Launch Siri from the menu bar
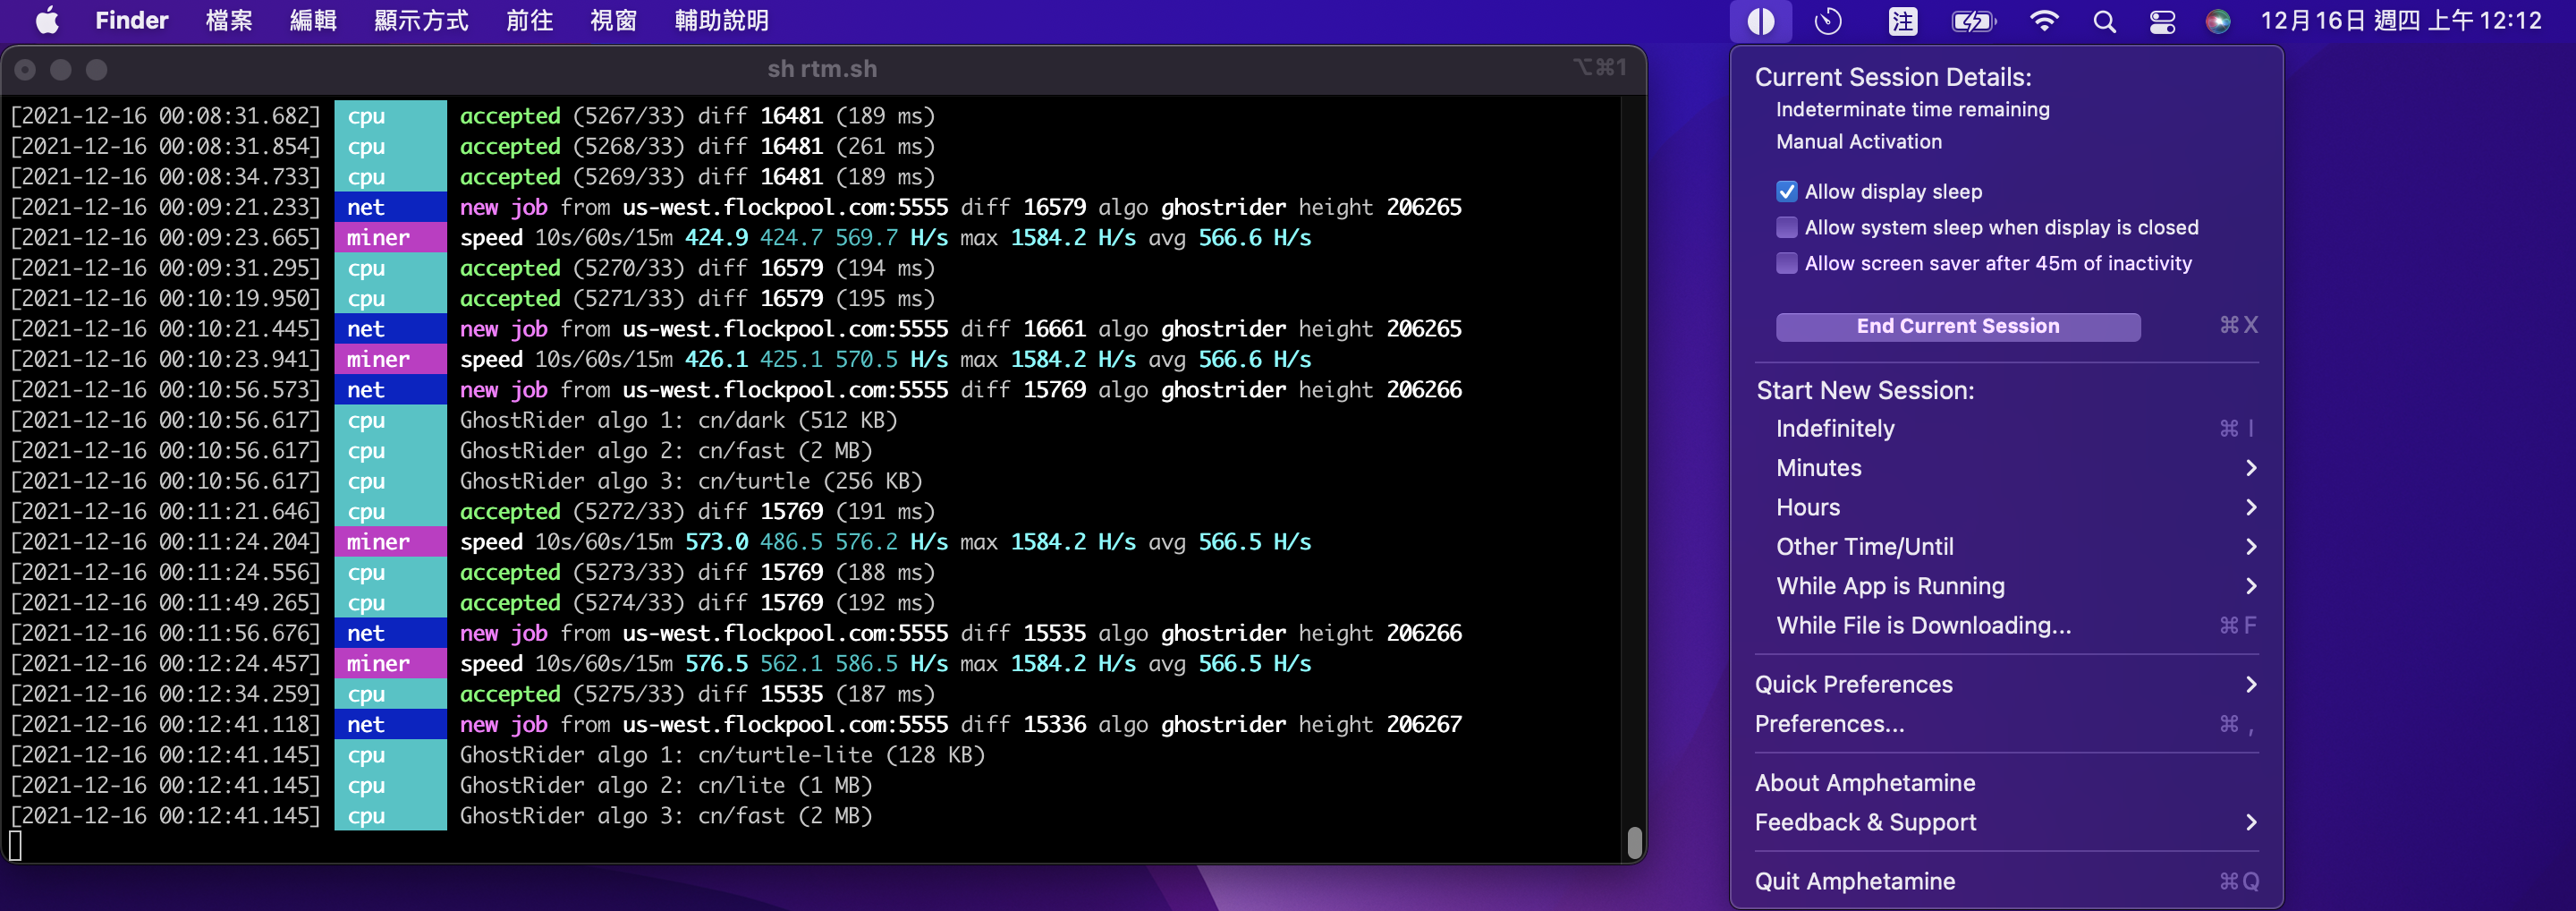The height and width of the screenshot is (911, 2576). tap(2218, 21)
